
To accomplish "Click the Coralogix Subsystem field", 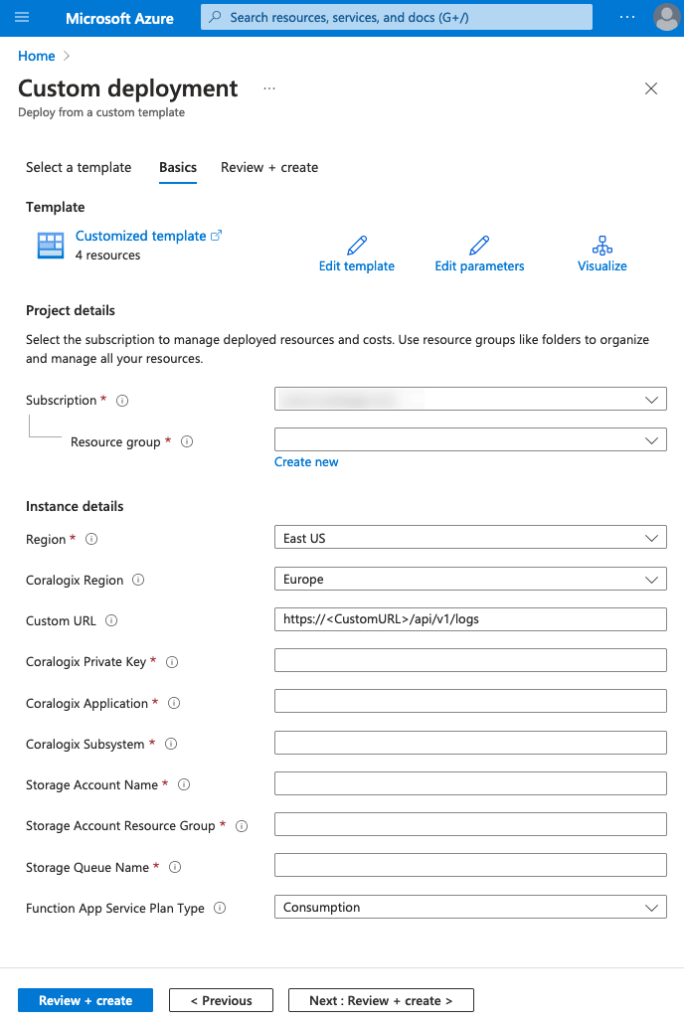I will click(470, 743).
